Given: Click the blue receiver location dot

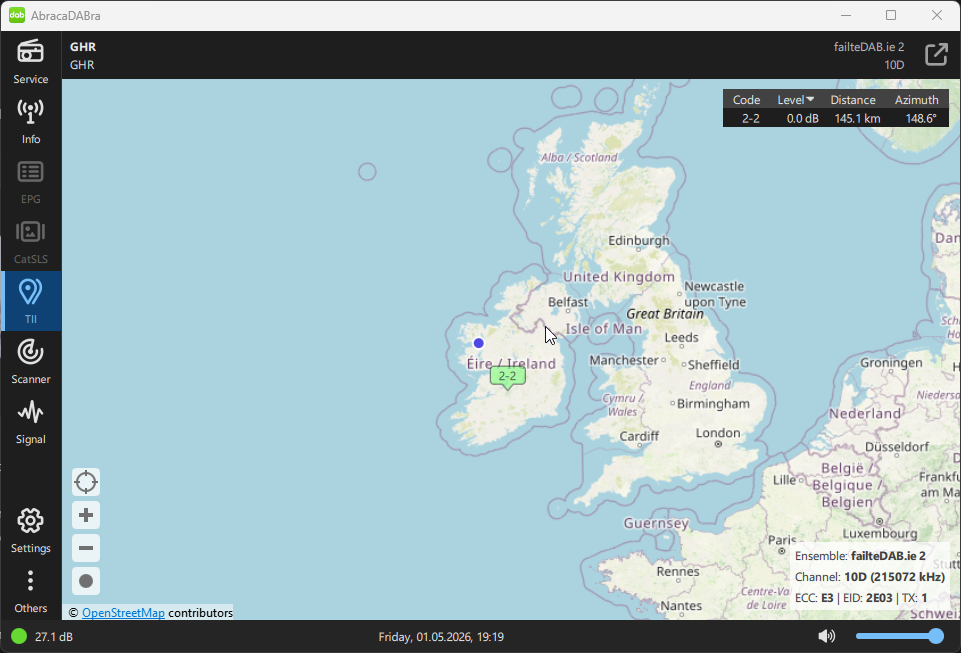Looking at the screenshot, I should click(x=479, y=343).
